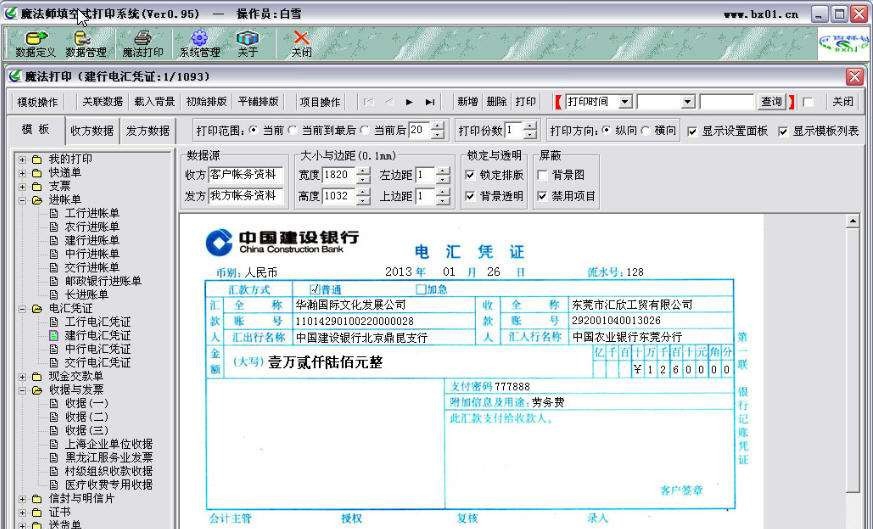Select 收据(一) document icon
This screenshot has height=529, width=873.
point(54,403)
